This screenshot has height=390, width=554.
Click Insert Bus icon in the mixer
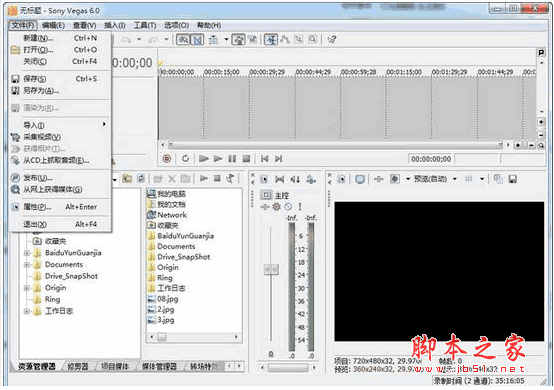pos(311,179)
